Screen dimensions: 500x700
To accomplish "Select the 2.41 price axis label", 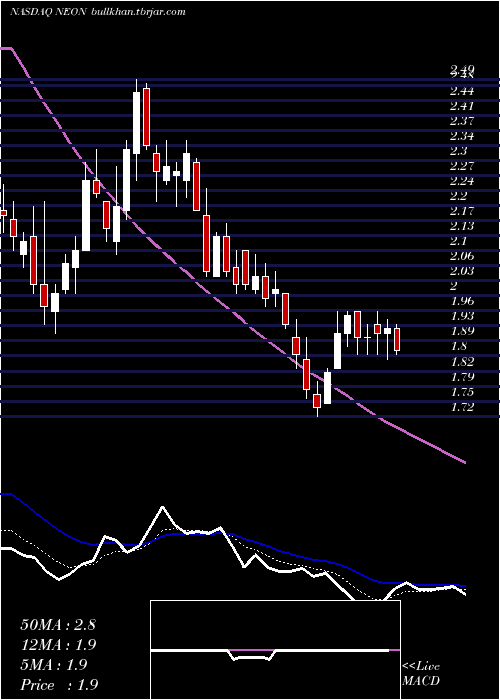I will [462, 106].
